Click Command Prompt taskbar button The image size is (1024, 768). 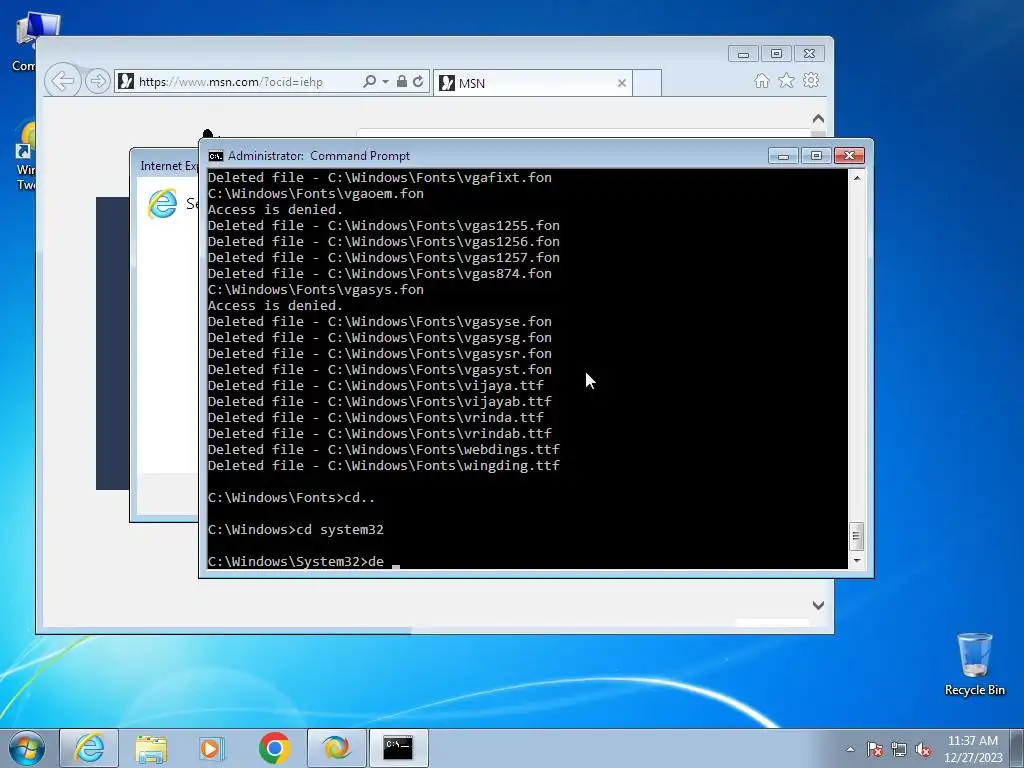click(x=398, y=748)
